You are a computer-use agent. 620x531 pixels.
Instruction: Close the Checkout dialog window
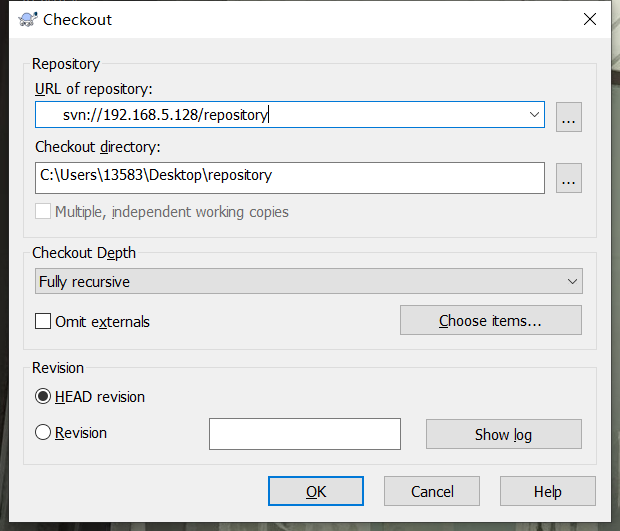click(x=589, y=20)
